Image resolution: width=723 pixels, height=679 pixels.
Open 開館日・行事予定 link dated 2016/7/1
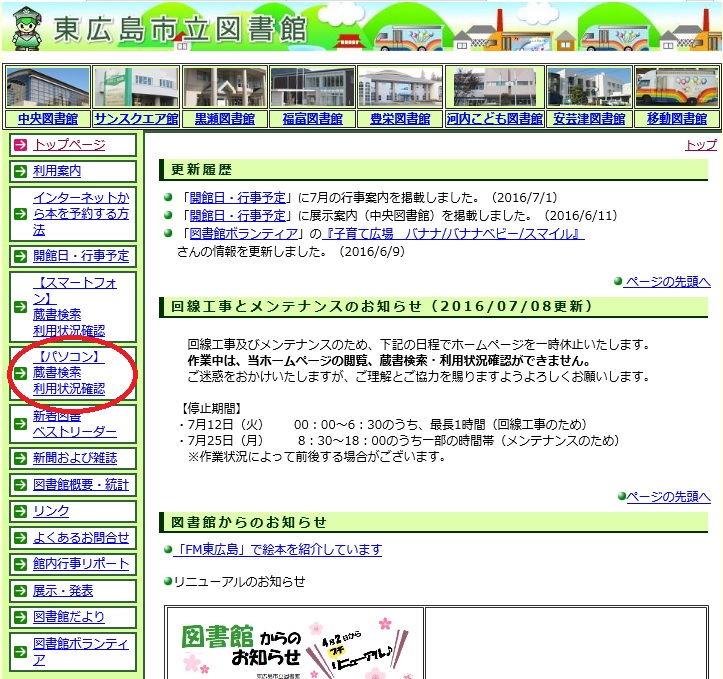[238, 198]
